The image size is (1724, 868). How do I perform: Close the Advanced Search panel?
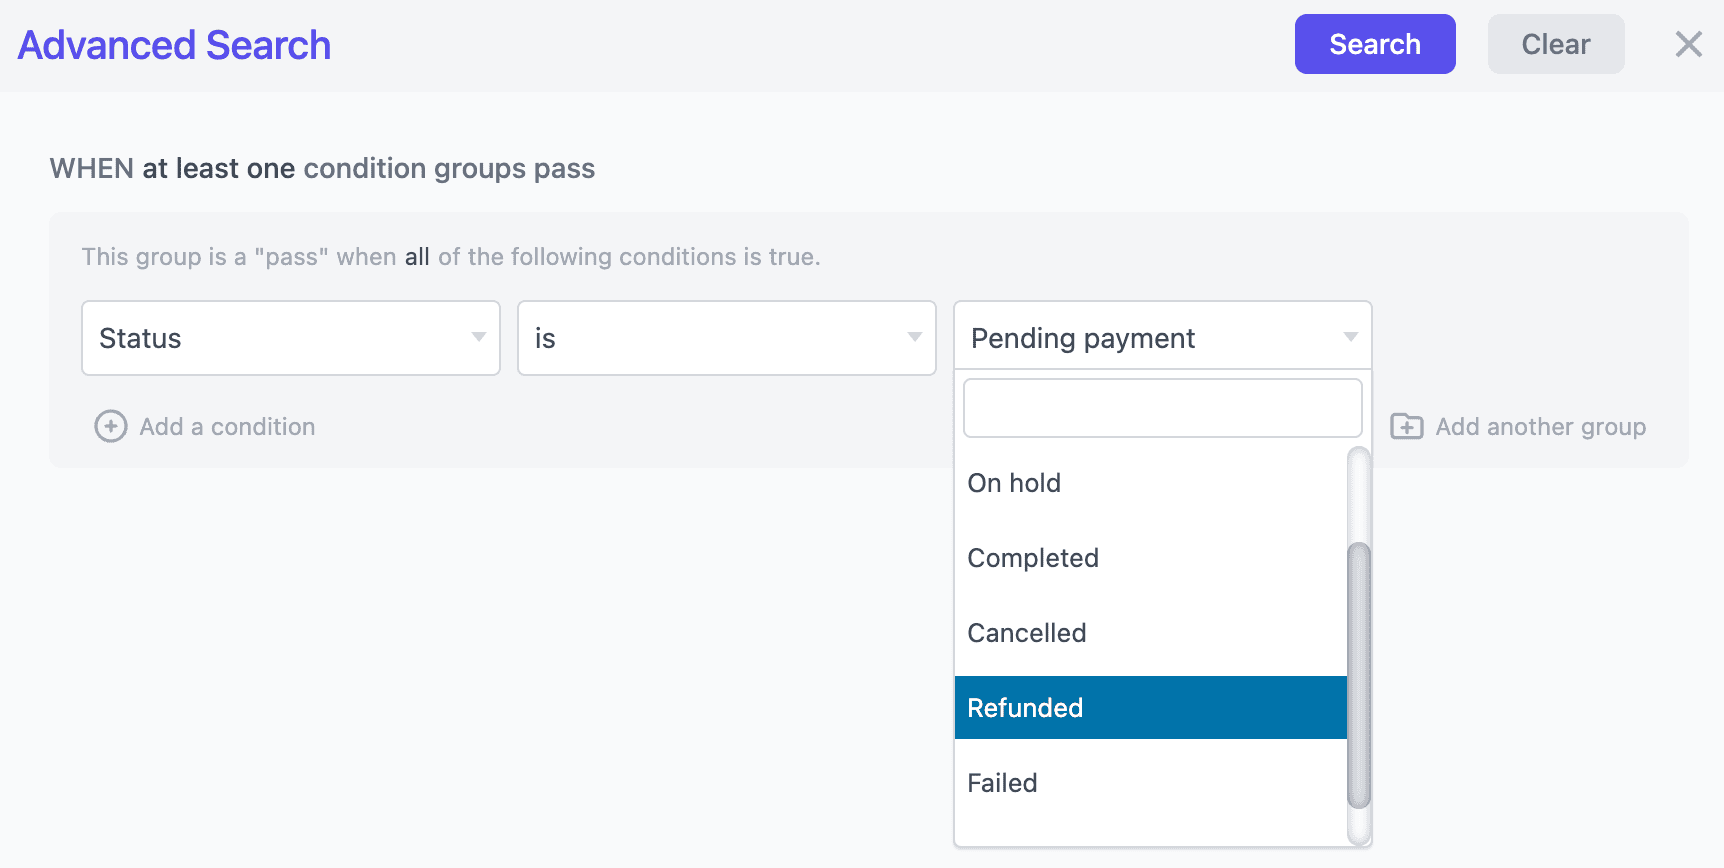pos(1689,44)
